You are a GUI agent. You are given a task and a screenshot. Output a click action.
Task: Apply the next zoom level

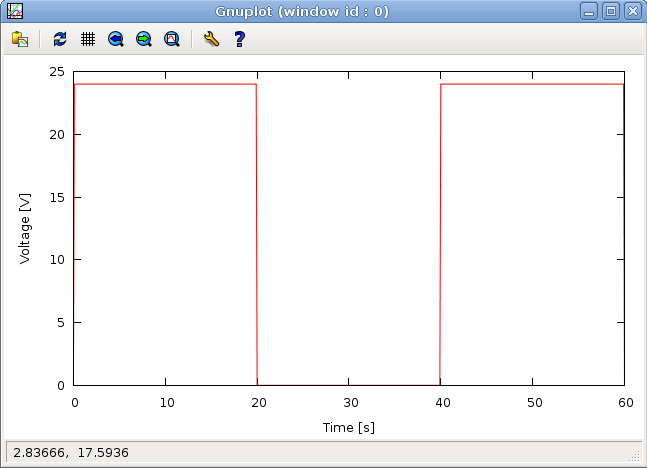point(144,39)
